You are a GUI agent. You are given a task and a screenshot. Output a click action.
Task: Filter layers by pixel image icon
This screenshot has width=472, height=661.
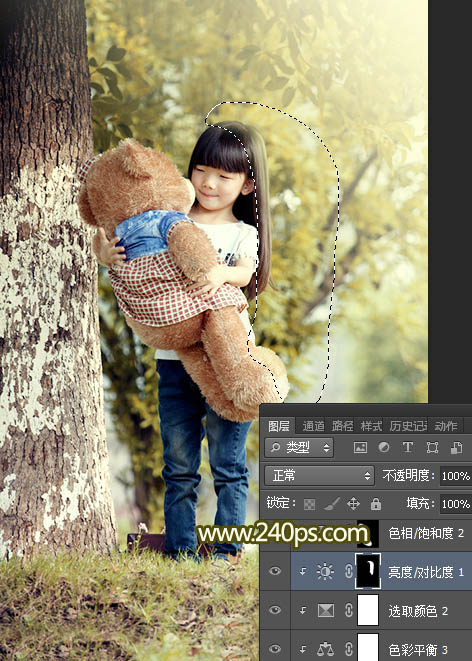coord(360,448)
